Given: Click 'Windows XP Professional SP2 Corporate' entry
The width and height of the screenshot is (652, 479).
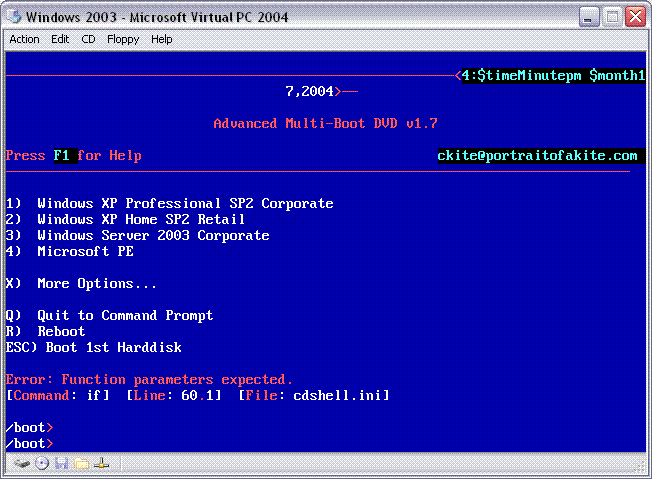Looking at the screenshot, I should [170, 203].
